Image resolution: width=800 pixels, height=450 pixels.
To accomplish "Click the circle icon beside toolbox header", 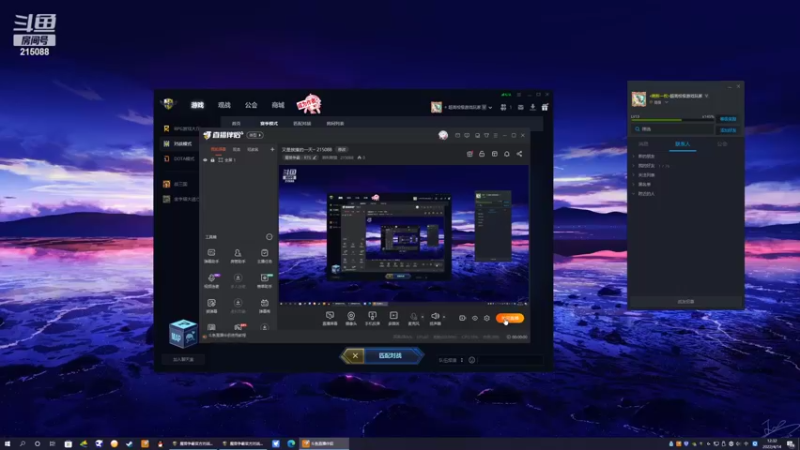I will pos(269,237).
